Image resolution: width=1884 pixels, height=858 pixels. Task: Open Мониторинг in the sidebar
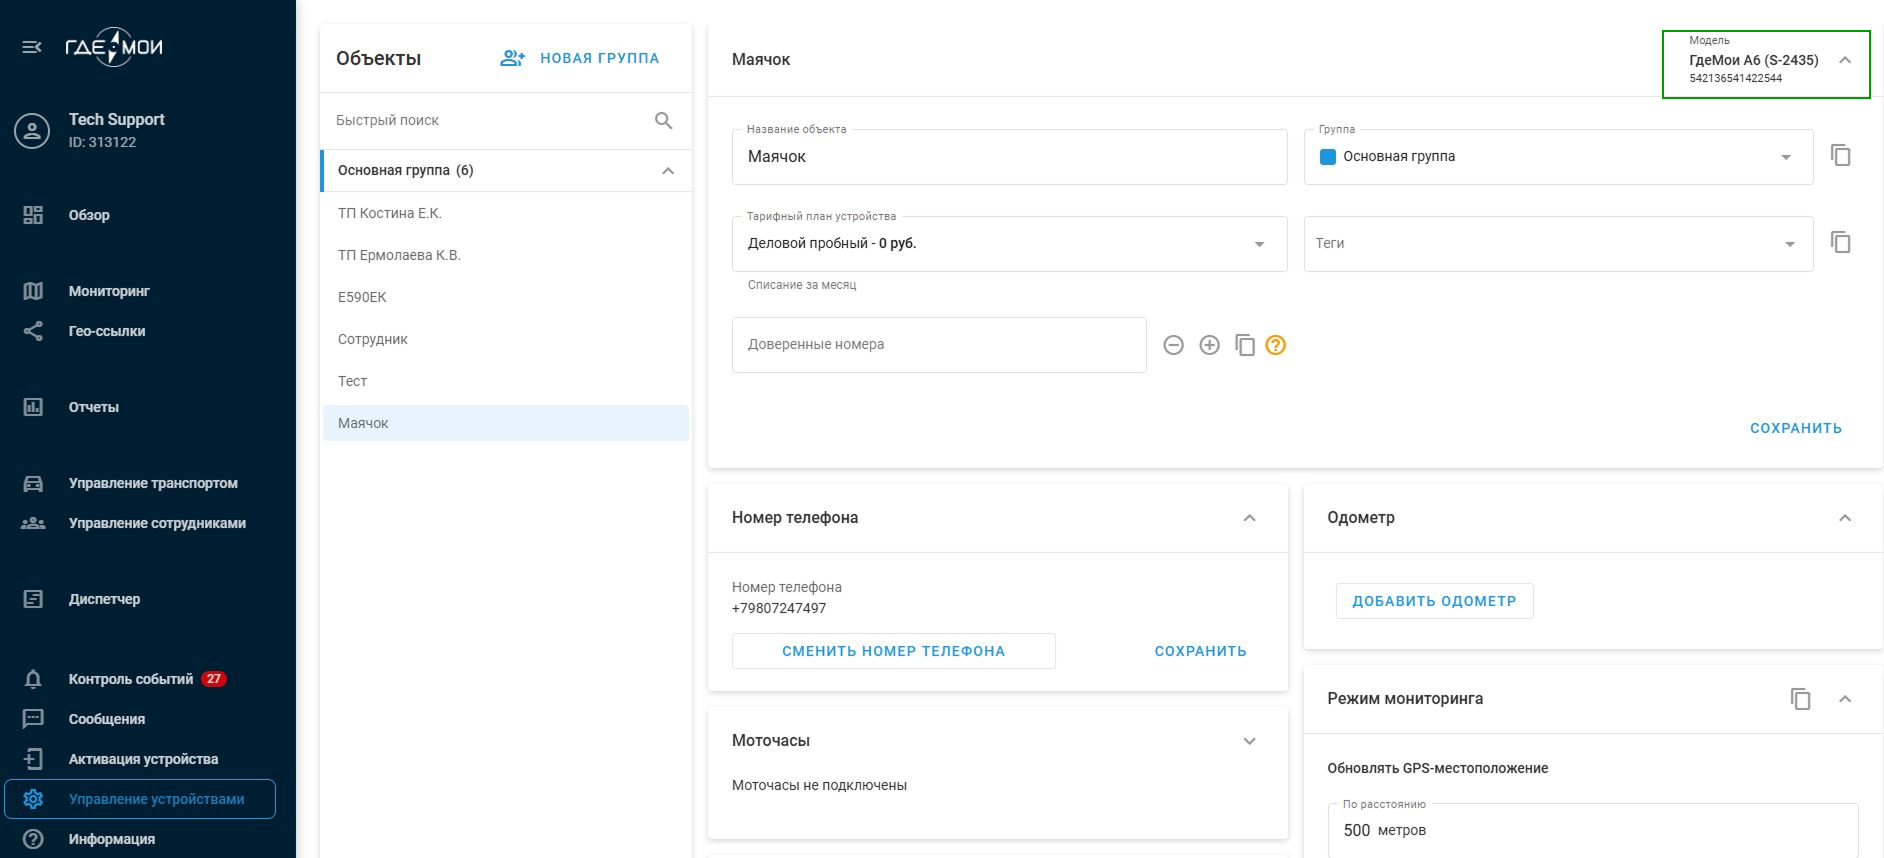(x=108, y=291)
